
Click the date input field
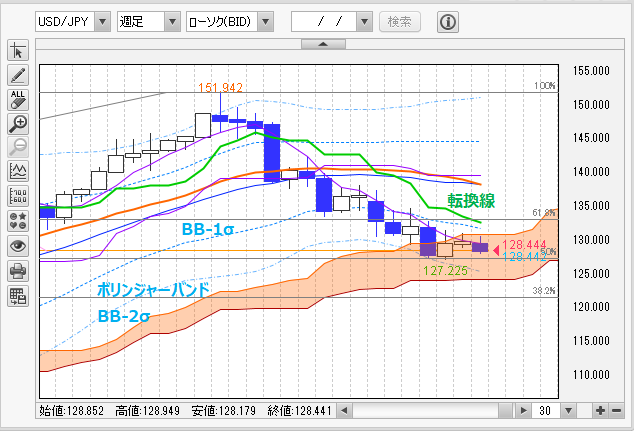point(324,22)
